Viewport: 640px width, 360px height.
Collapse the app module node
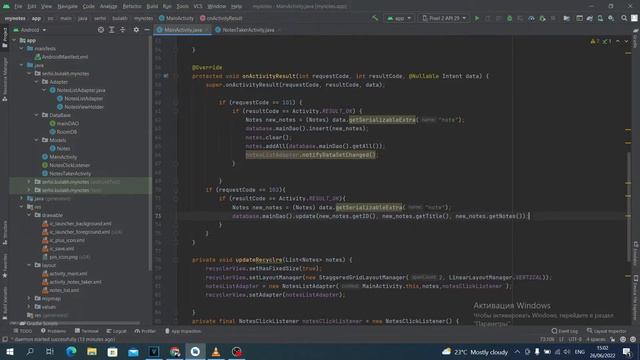(x=15, y=40)
